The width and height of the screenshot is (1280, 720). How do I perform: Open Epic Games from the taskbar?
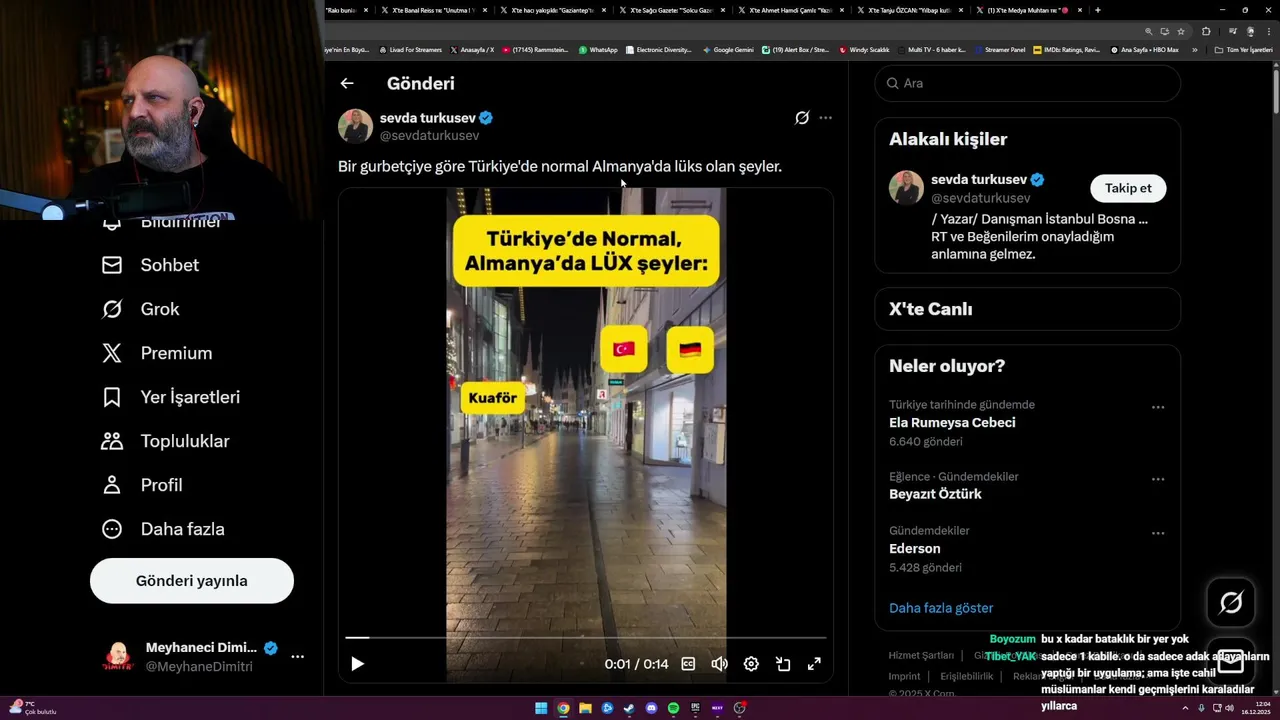pos(695,708)
